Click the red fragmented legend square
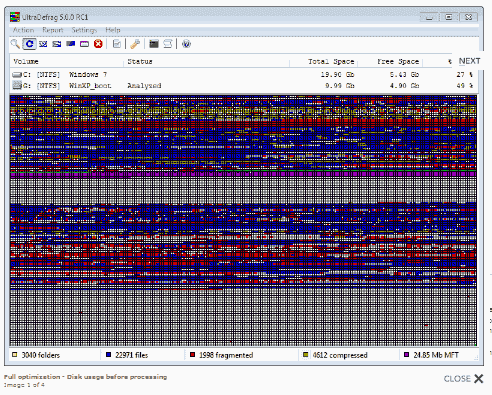 [192, 355]
